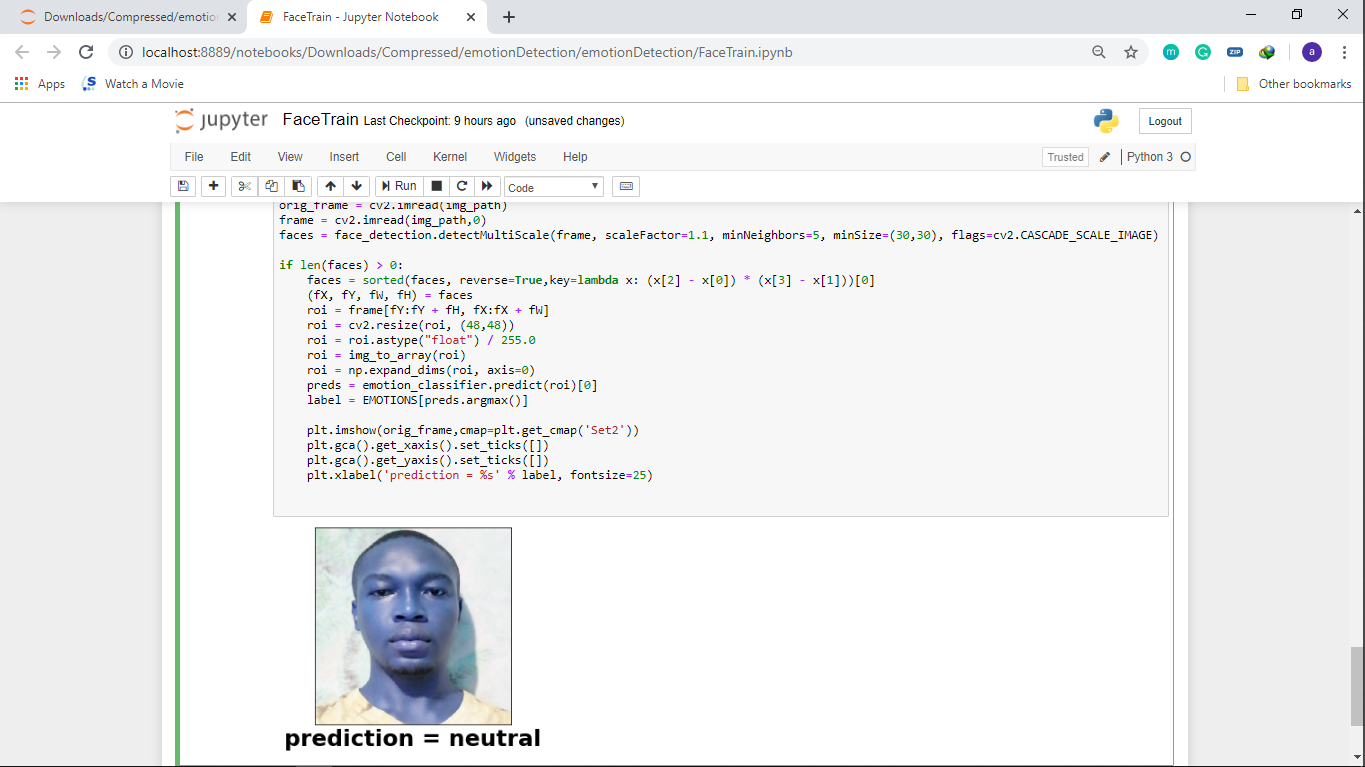Move the selected cell down
The image size is (1365, 767).
[x=356, y=186]
